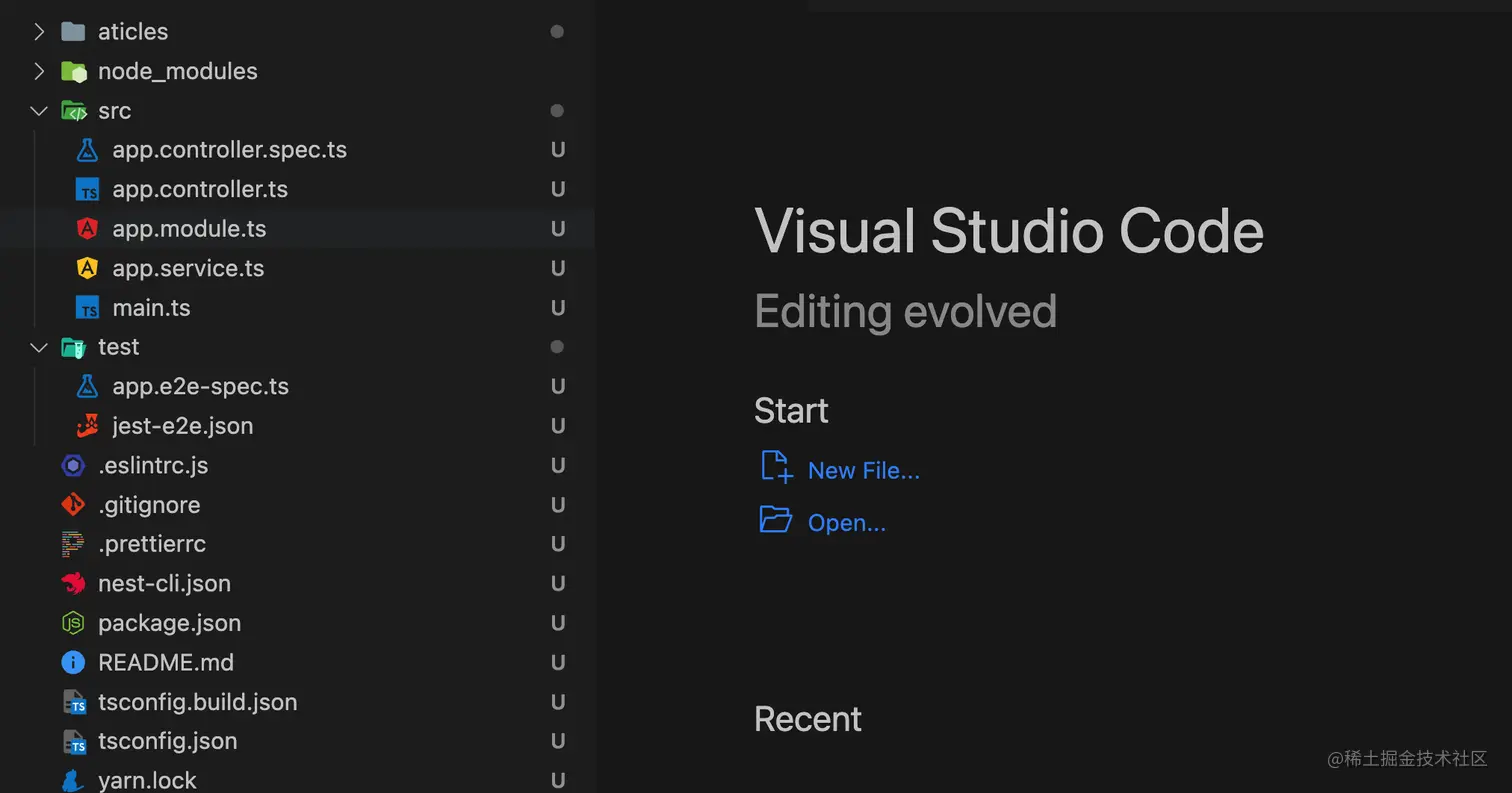Expand the node_modules folder chevron
This screenshot has width=1512, height=793.
pos(38,71)
